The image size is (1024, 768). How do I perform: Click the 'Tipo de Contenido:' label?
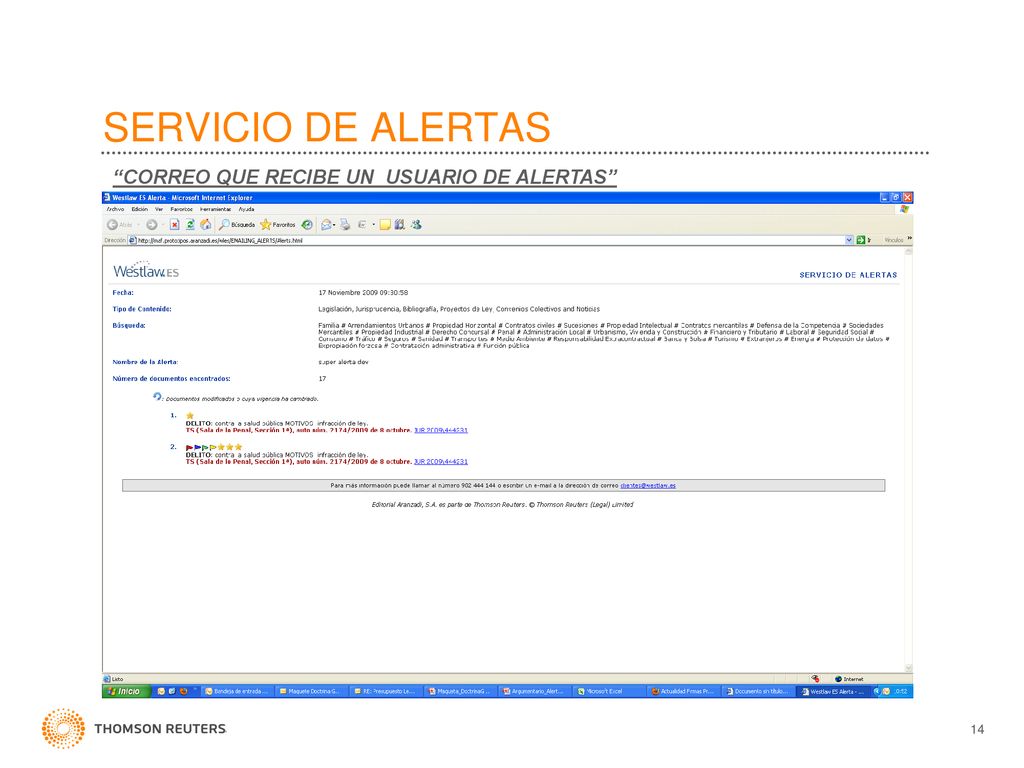pos(142,309)
